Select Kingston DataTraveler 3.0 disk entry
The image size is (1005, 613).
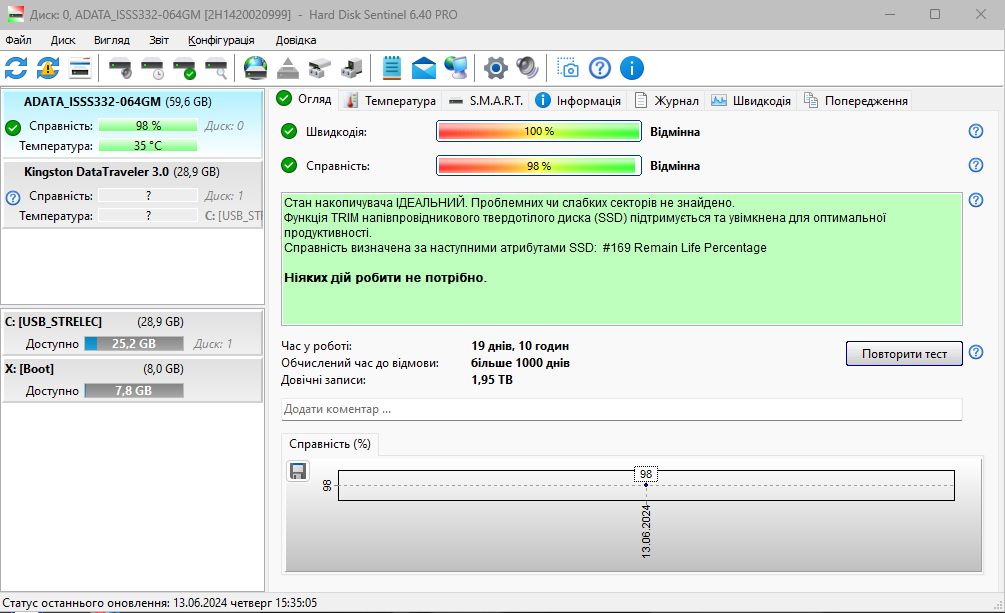click(132, 193)
